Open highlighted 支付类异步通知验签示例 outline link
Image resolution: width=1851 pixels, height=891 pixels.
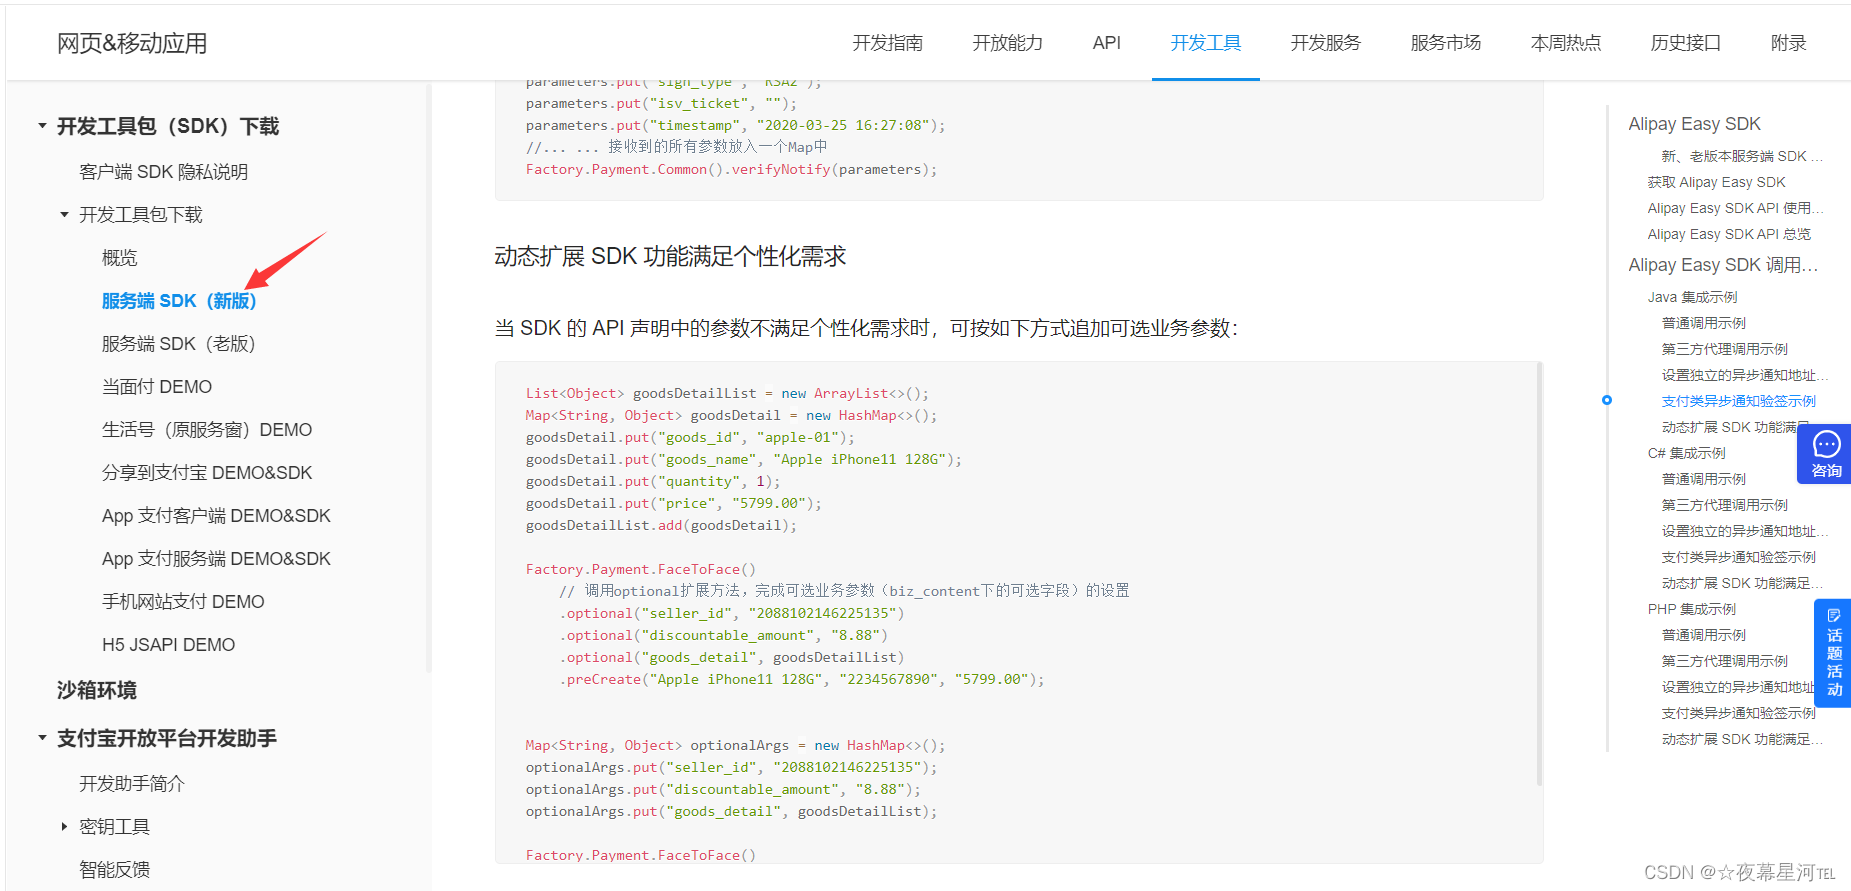(1738, 401)
